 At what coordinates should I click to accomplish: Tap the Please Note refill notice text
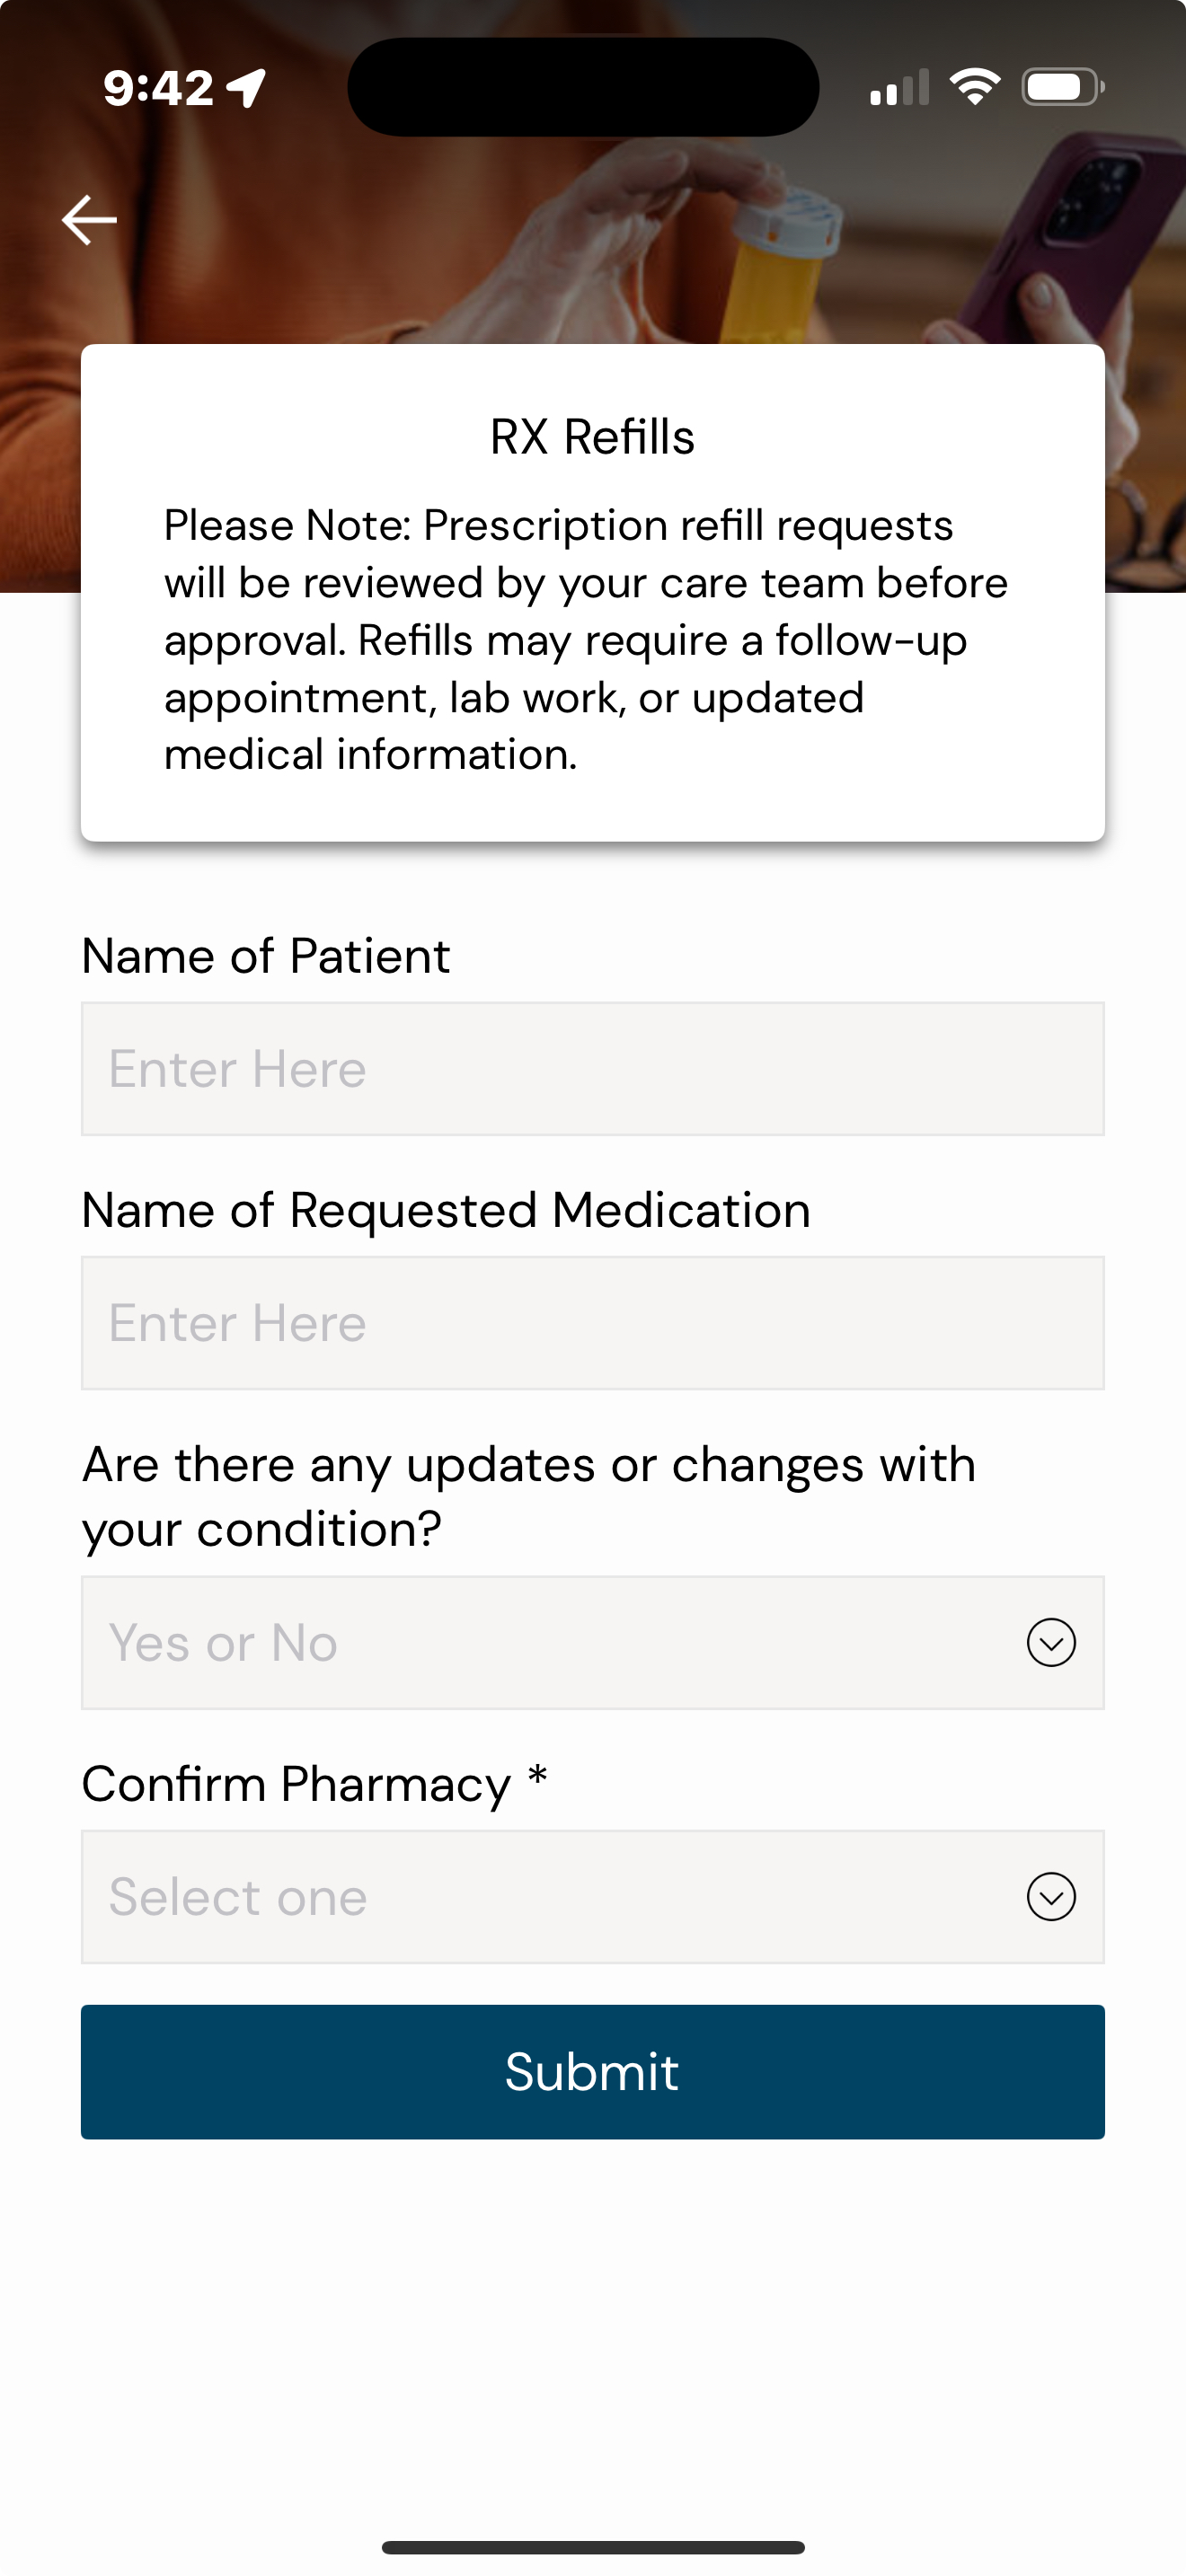[586, 640]
